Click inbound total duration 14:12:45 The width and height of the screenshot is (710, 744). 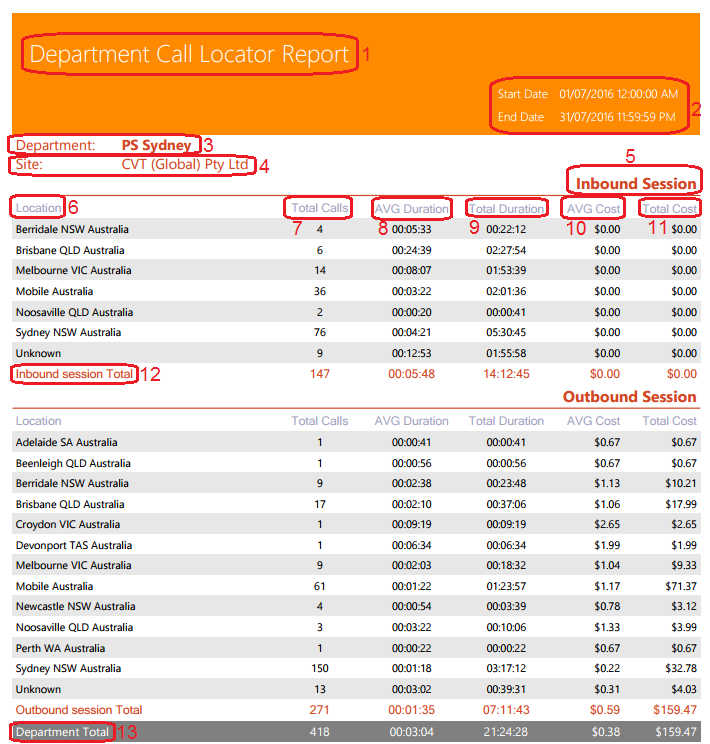coord(506,374)
